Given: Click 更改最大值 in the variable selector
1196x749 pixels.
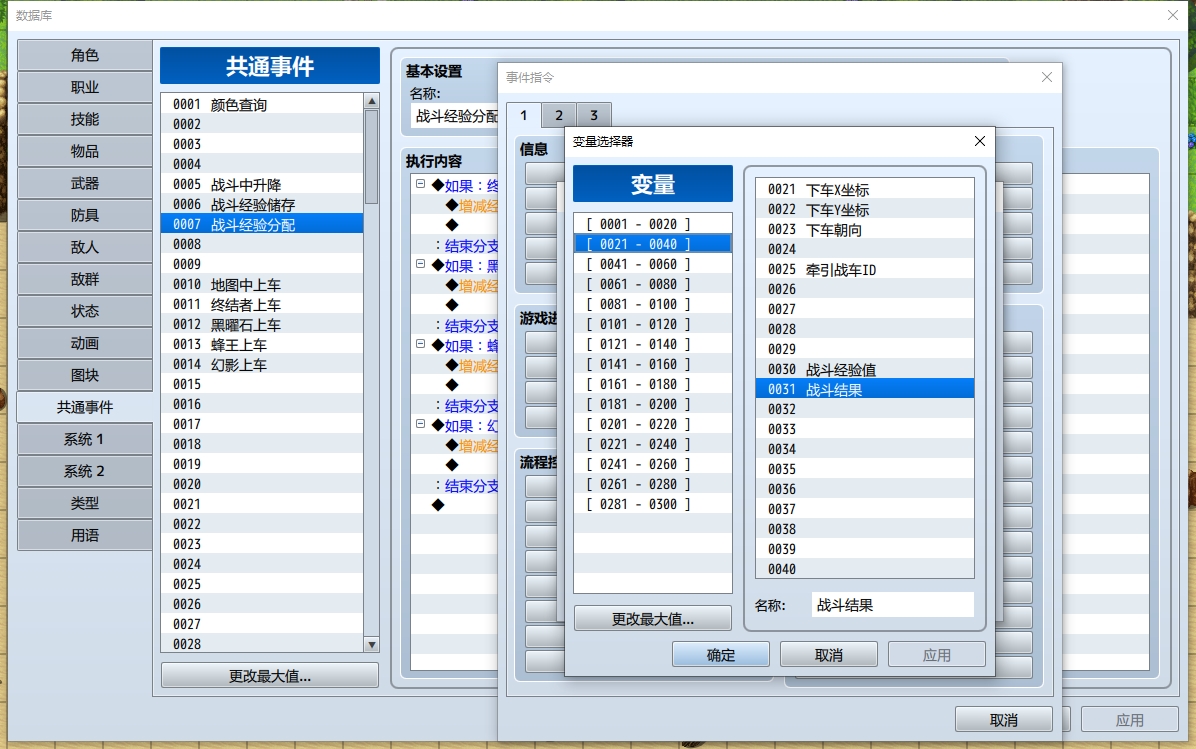Looking at the screenshot, I should pyautogui.click(x=653, y=619).
